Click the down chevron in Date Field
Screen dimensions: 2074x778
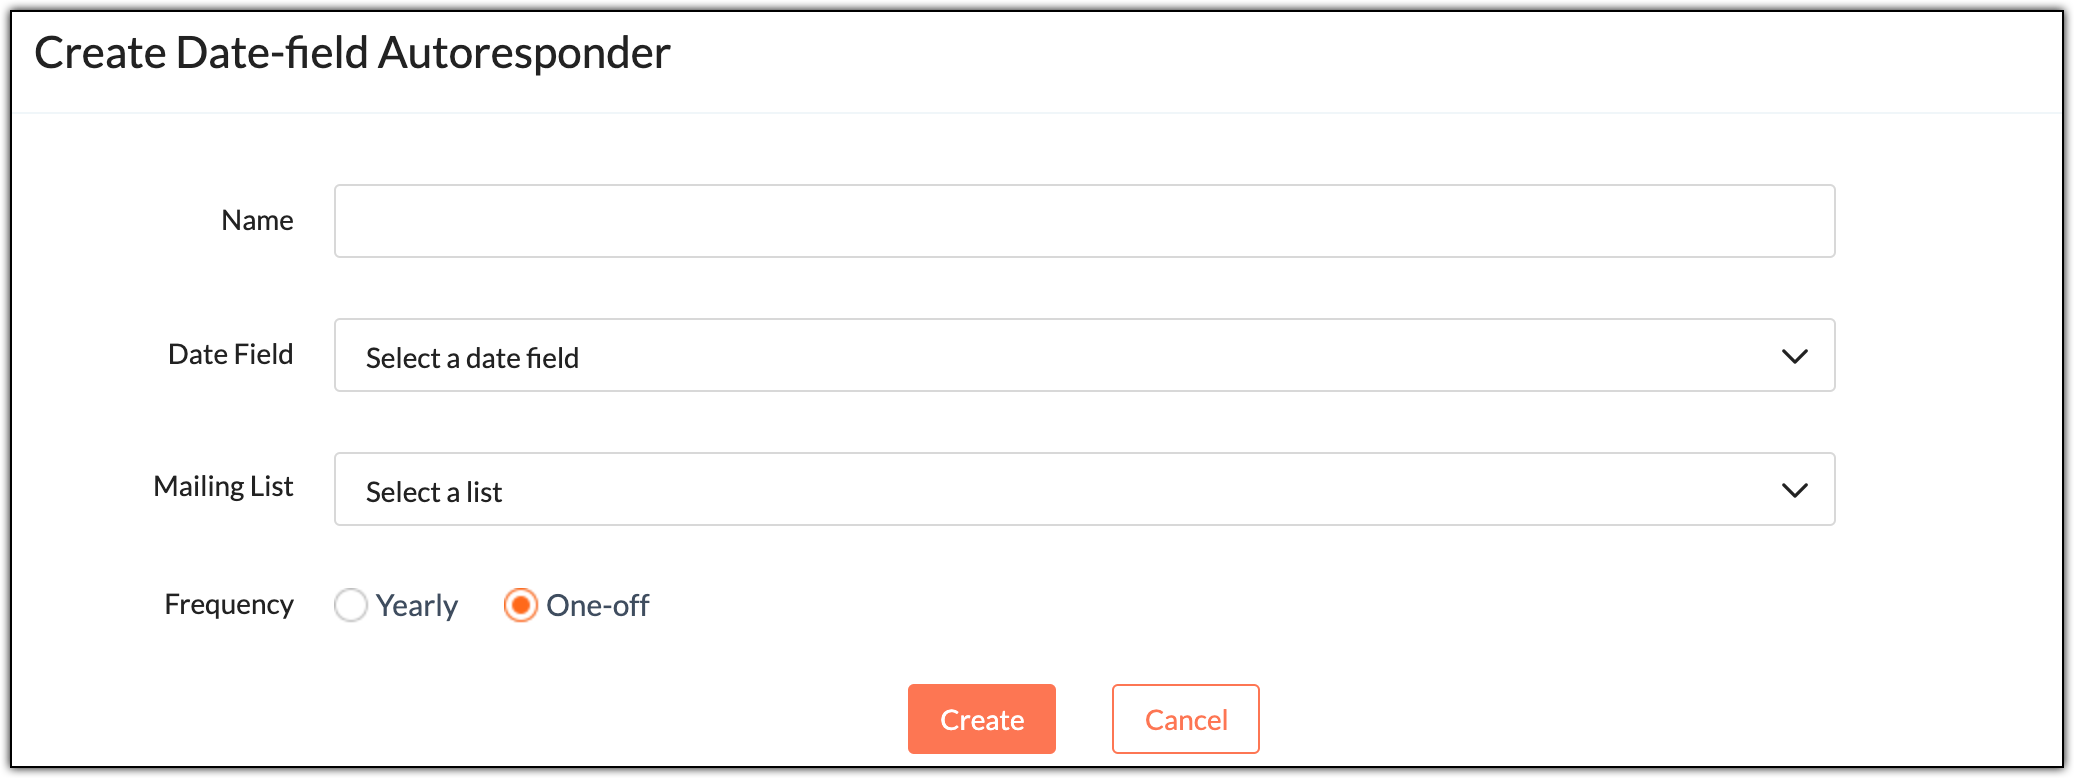click(x=1795, y=356)
